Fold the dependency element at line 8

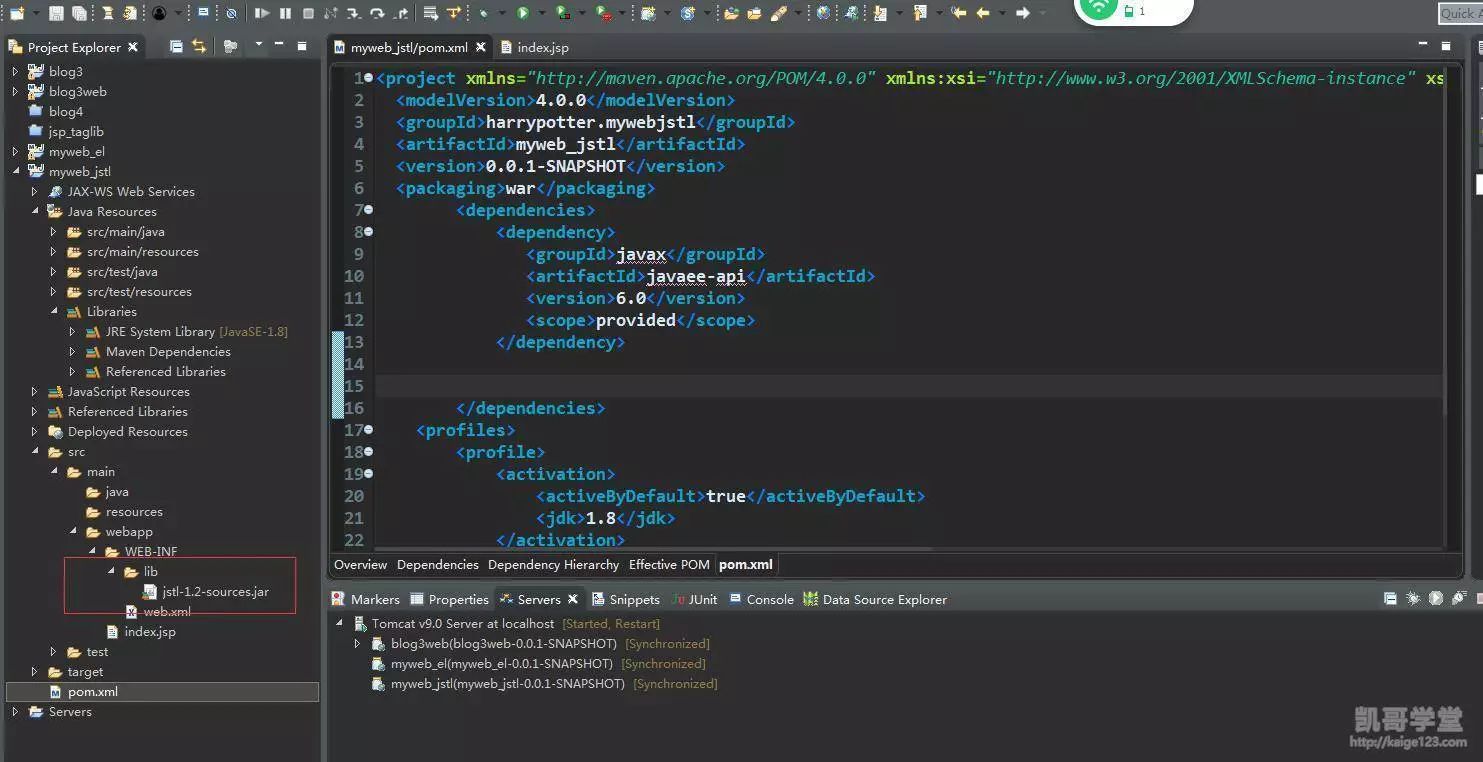(x=368, y=232)
